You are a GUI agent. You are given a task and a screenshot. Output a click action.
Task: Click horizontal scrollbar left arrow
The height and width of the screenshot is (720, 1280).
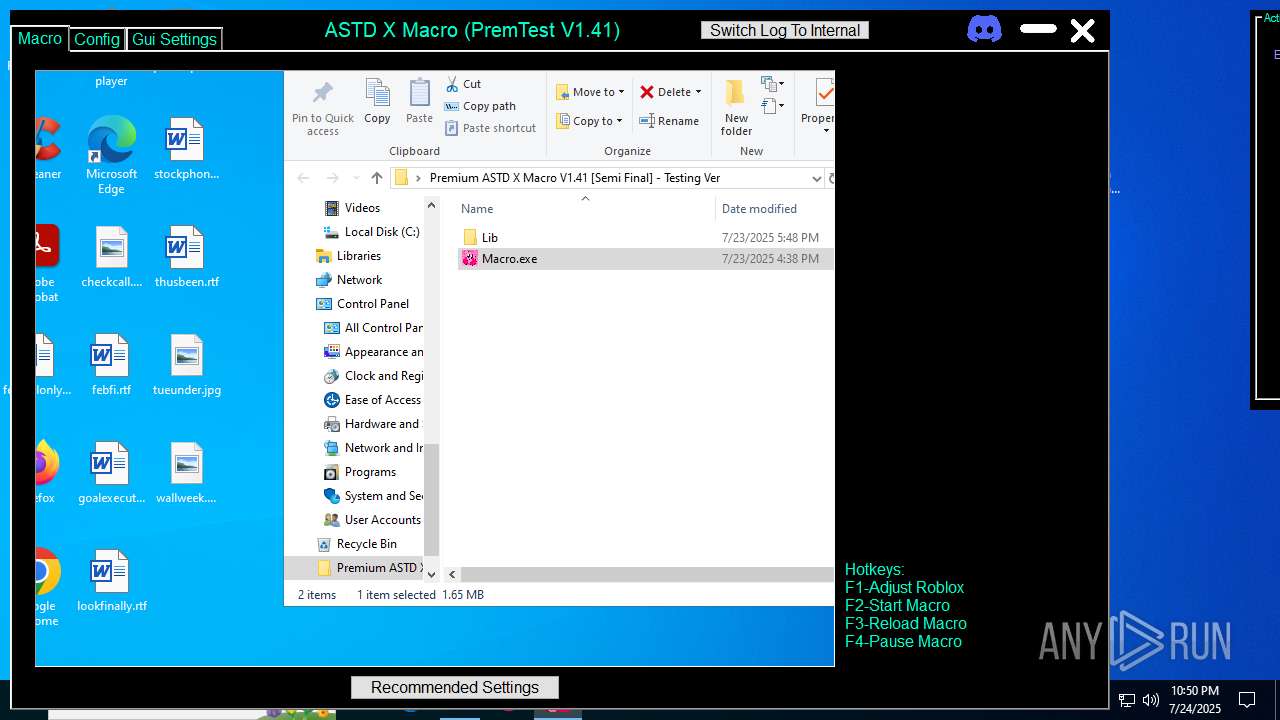(452, 574)
